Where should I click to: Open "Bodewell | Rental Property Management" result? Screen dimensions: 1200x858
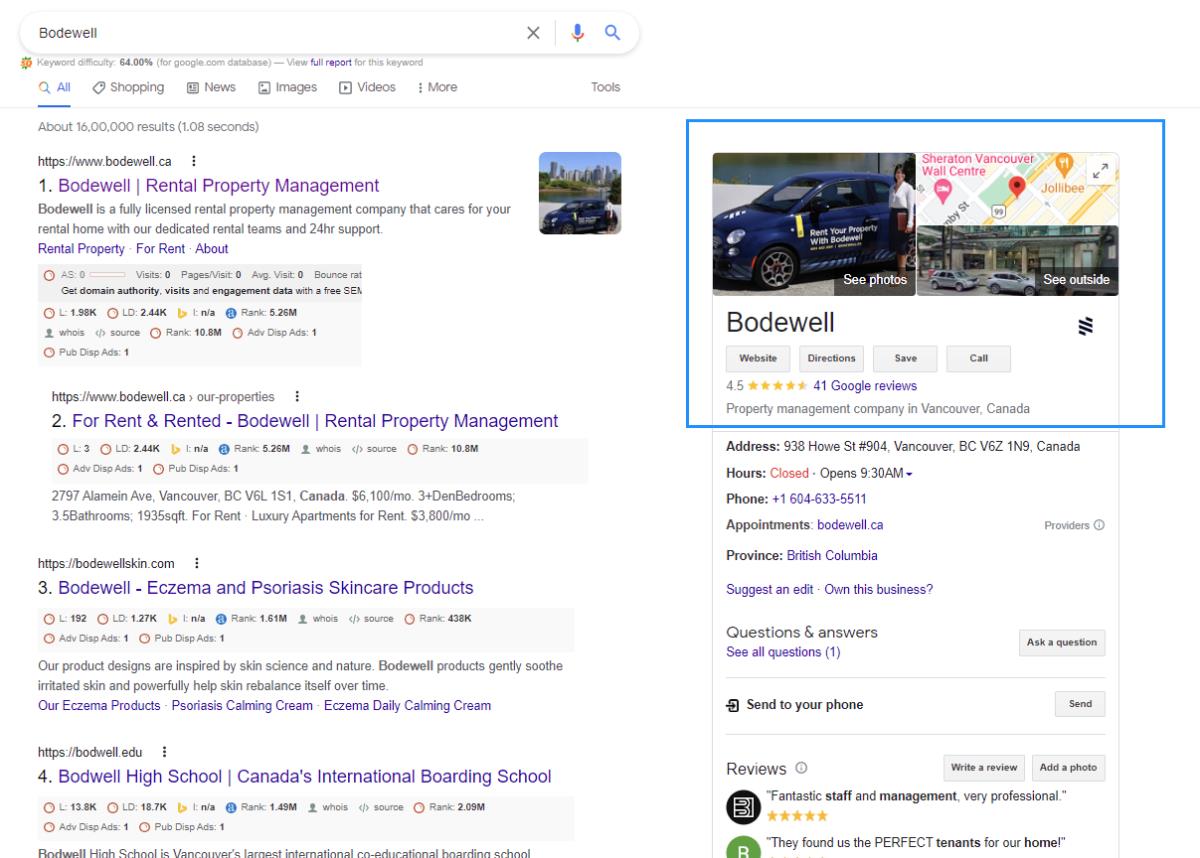(218, 186)
